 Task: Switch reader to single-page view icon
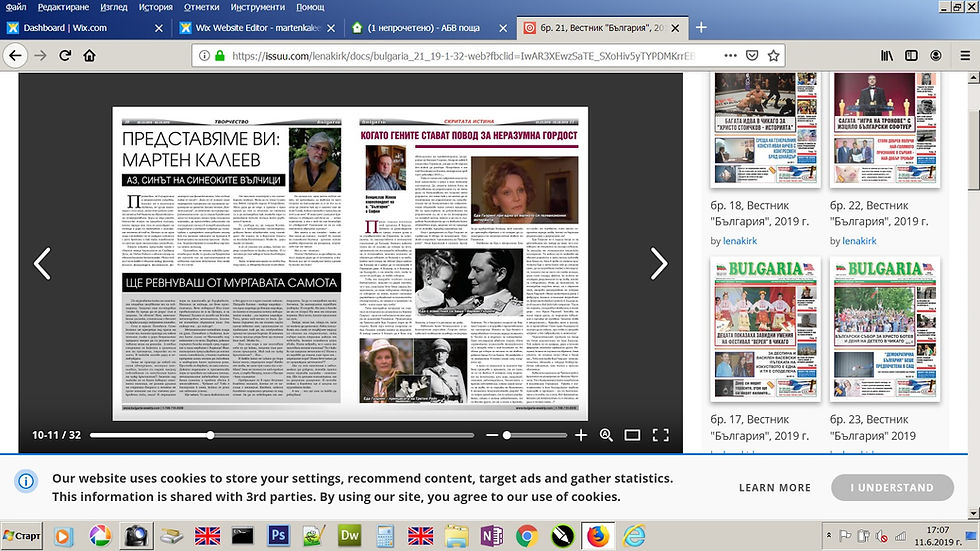[632, 435]
